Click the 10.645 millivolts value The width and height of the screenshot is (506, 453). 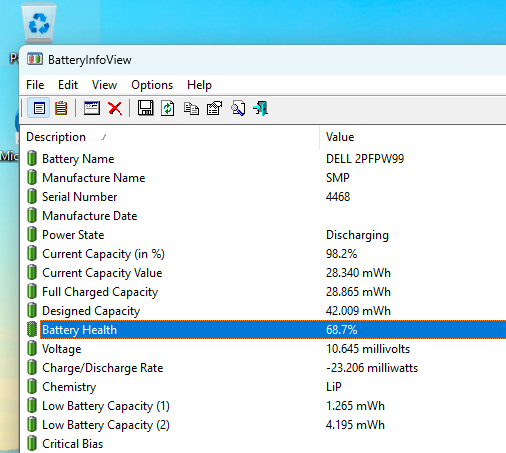click(368, 349)
